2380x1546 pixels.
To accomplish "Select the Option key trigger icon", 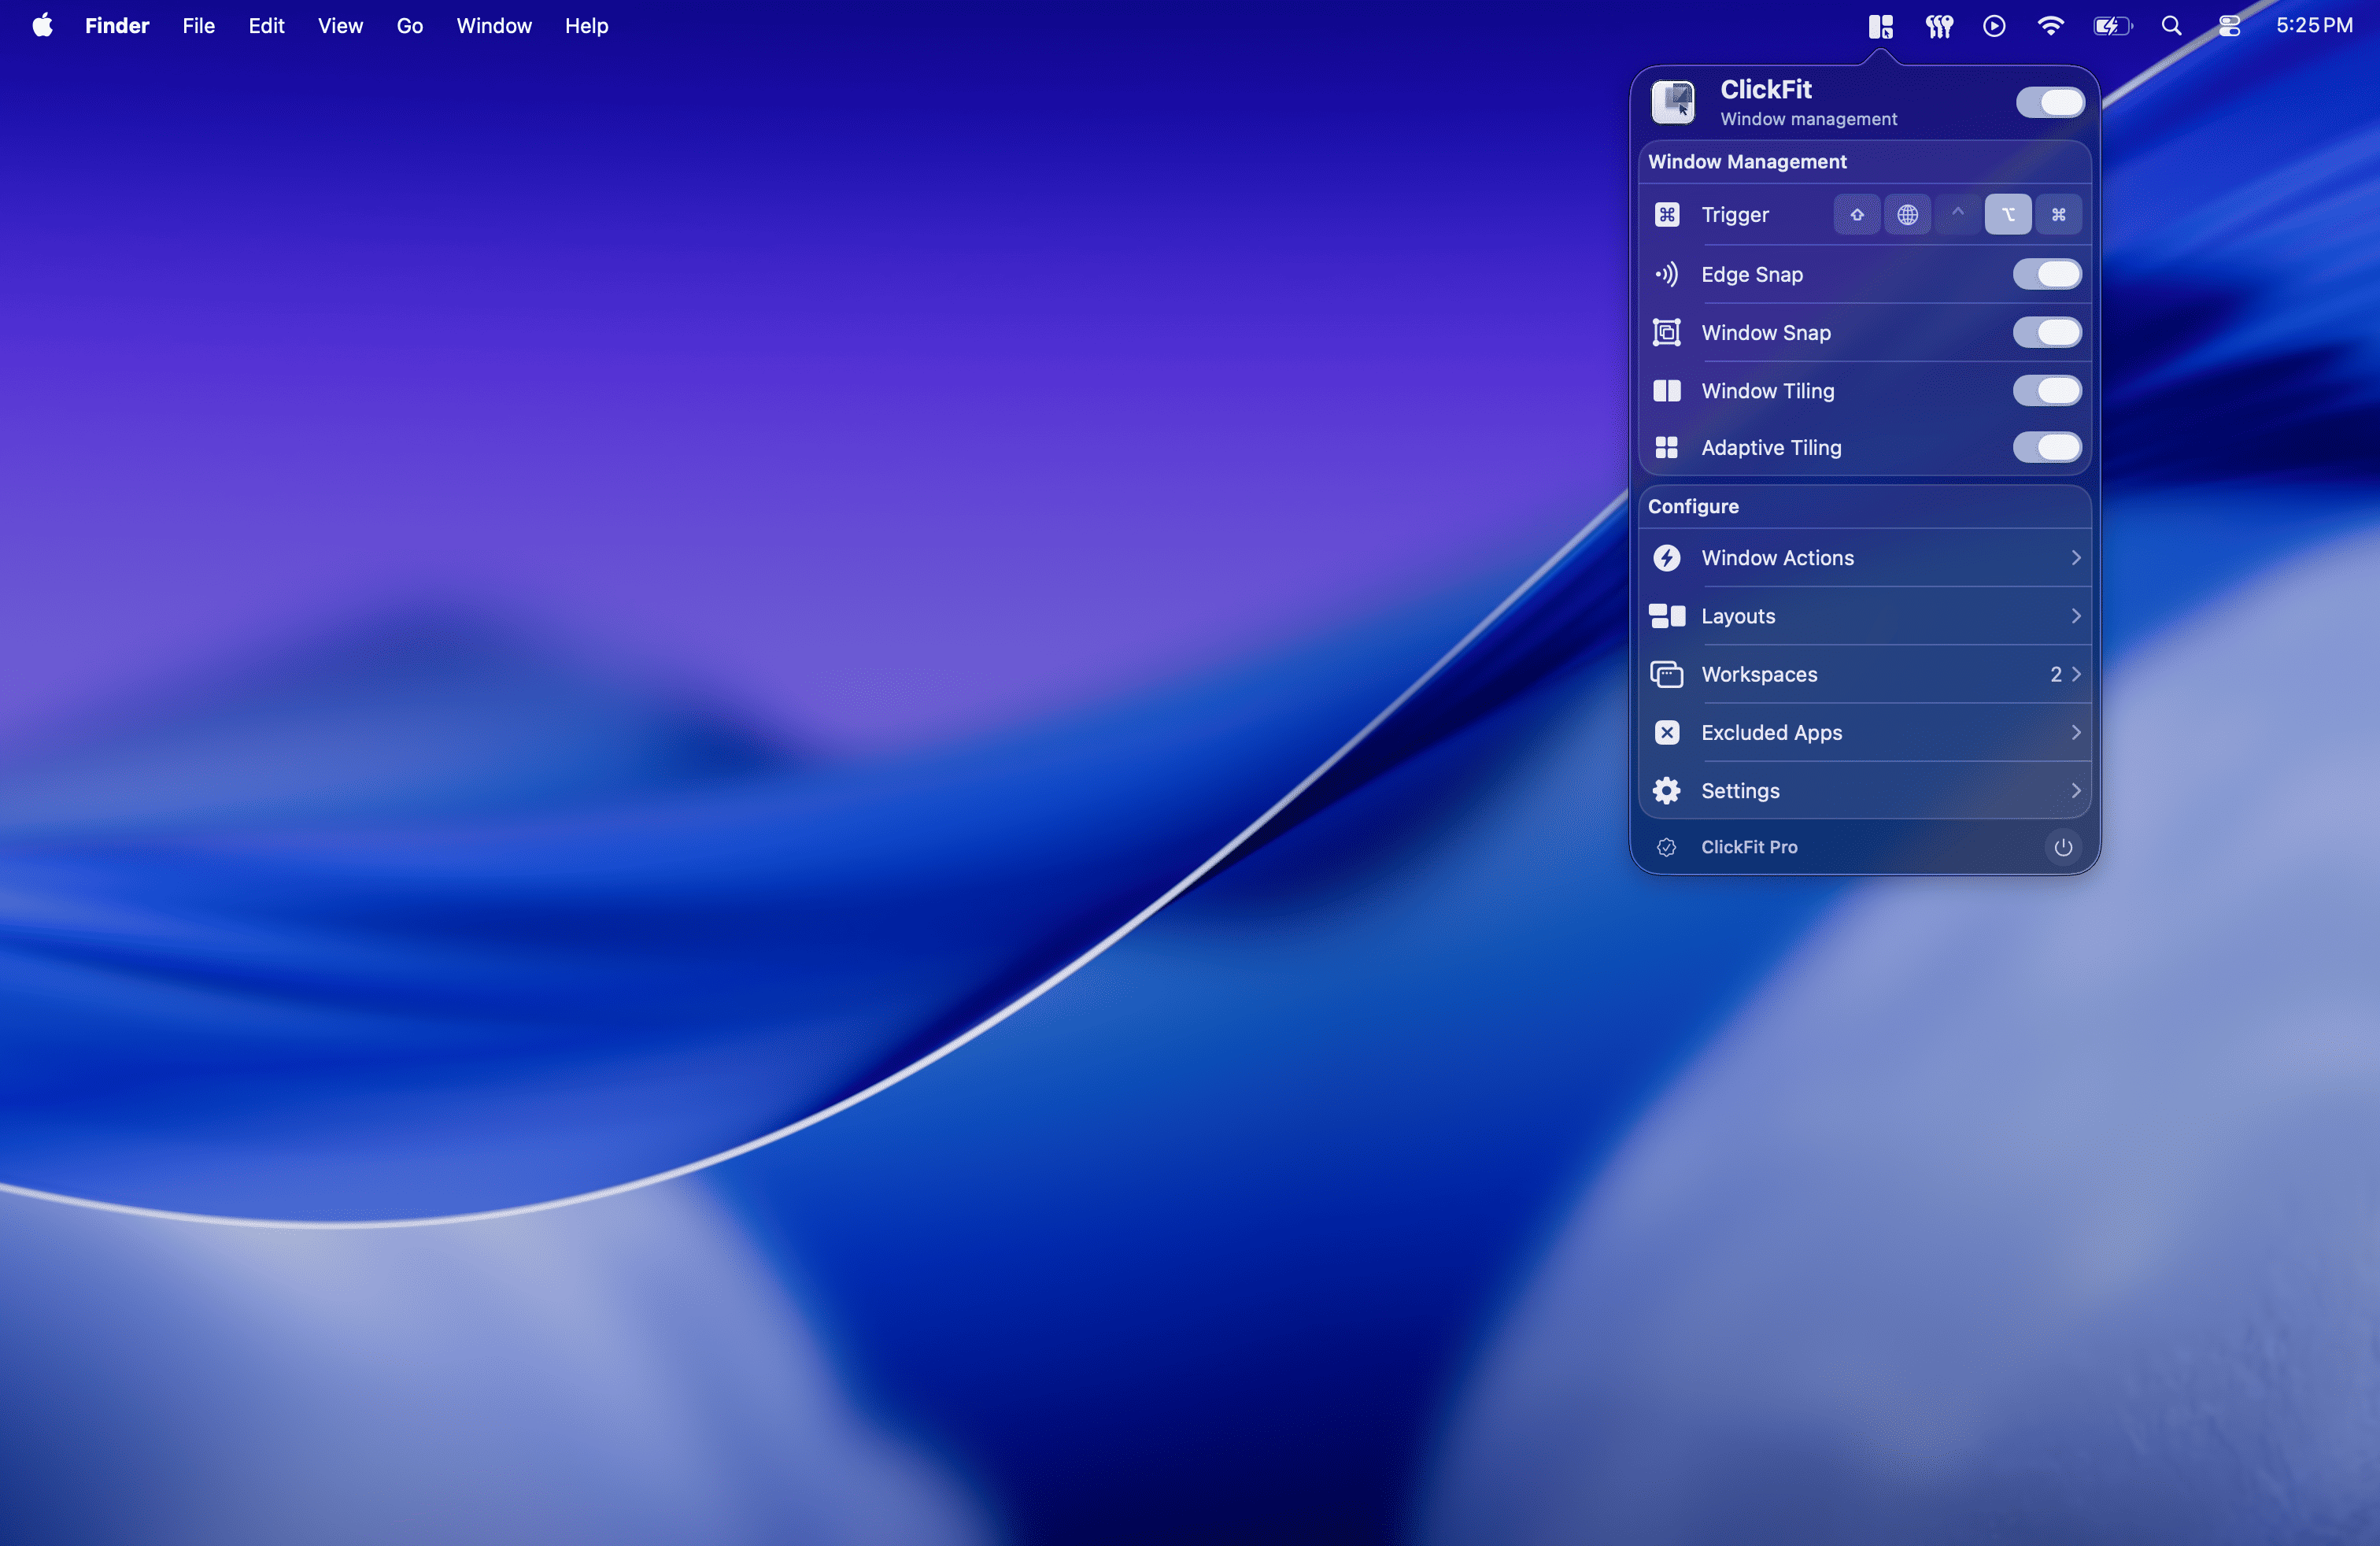I will point(2008,214).
